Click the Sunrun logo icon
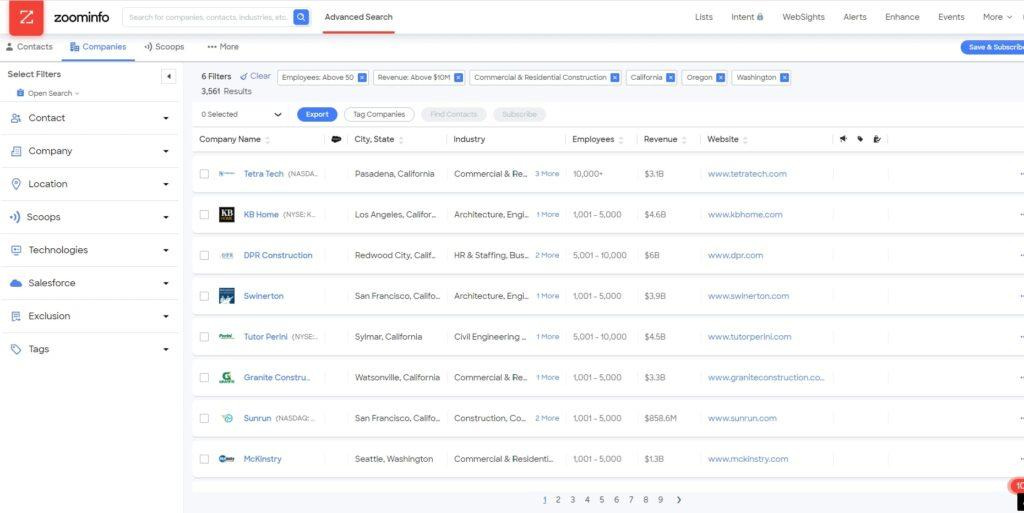 coord(227,418)
